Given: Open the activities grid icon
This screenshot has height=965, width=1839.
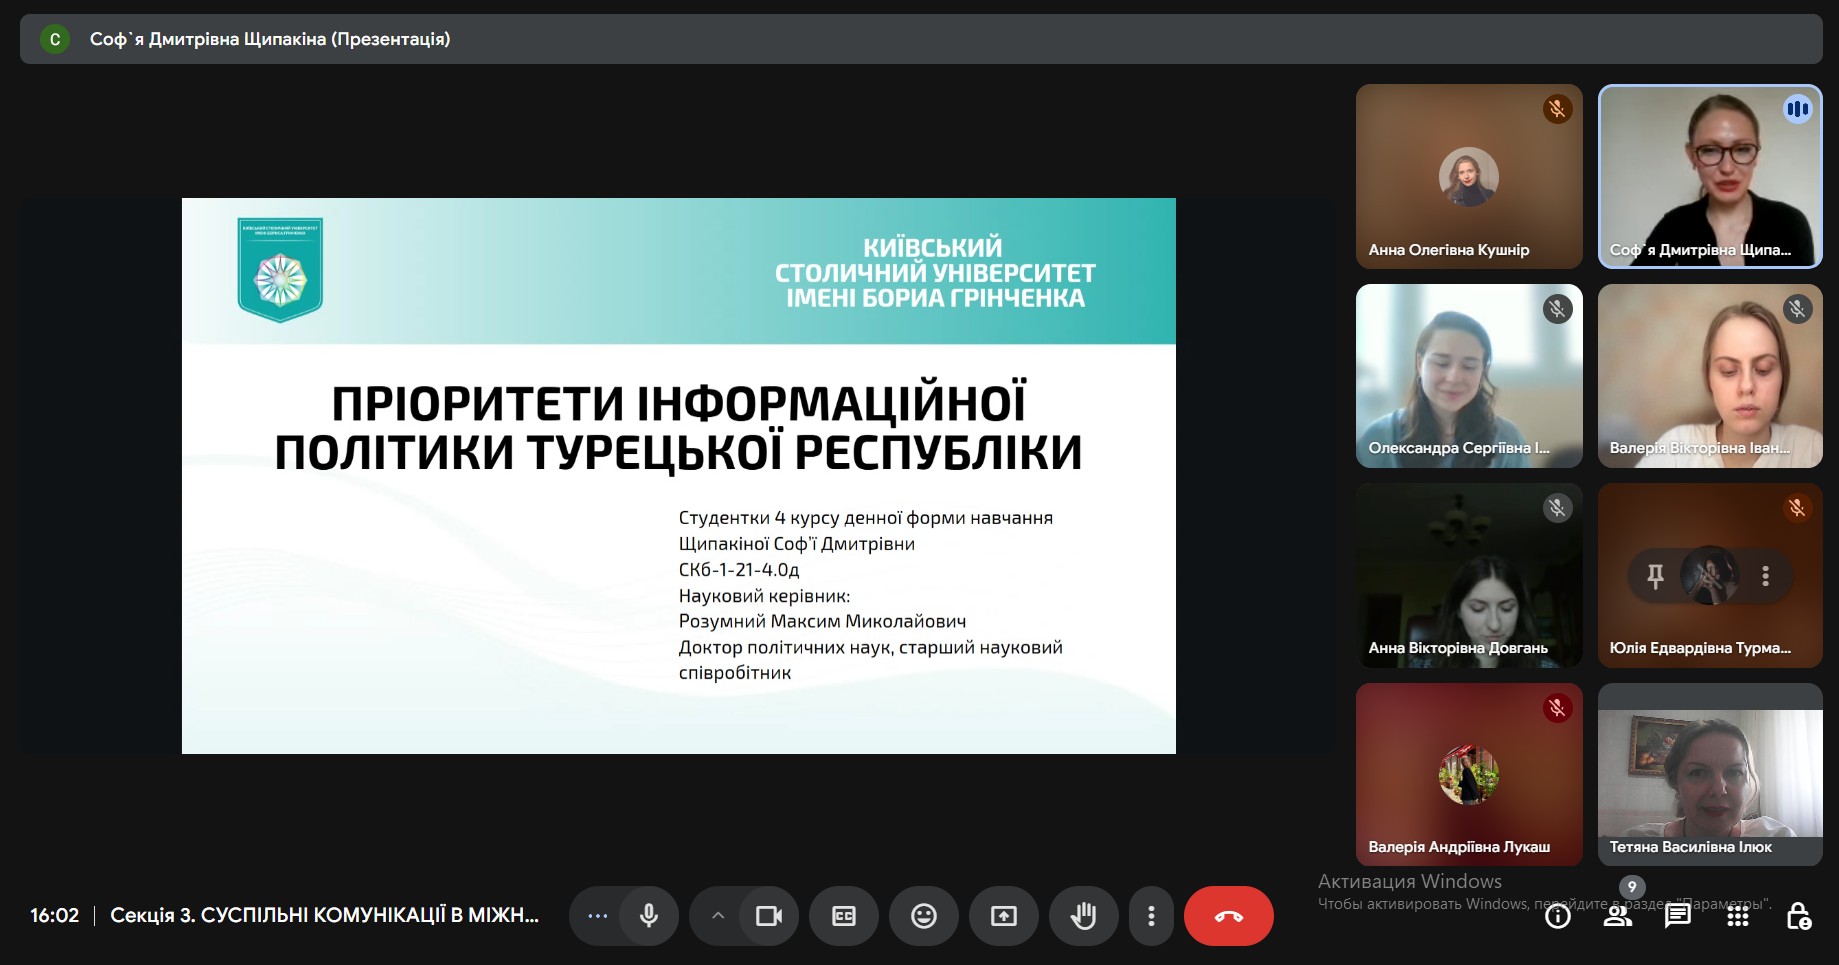Looking at the screenshot, I should [1738, 916].
